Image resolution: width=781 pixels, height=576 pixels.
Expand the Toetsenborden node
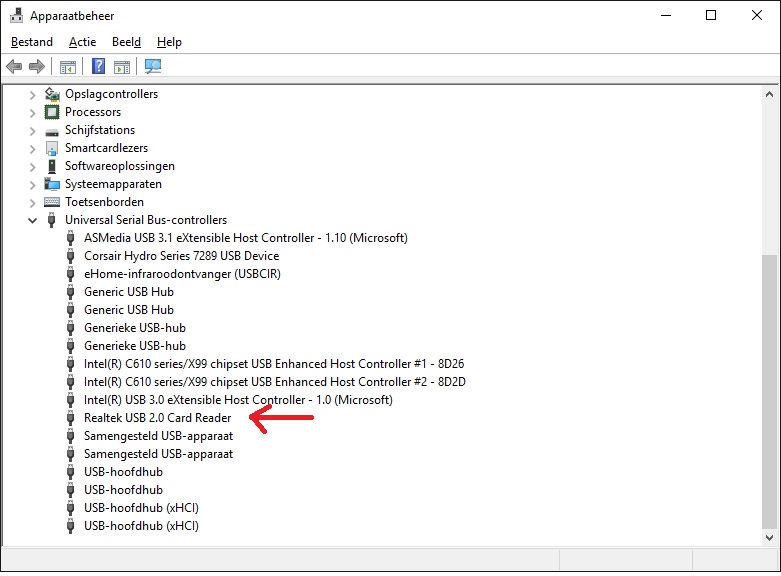[32, 203]
